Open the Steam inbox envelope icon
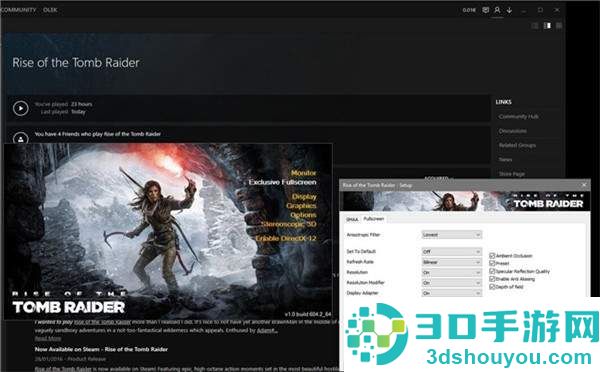This screenshot has width=600, height=372. pos(485,10)
